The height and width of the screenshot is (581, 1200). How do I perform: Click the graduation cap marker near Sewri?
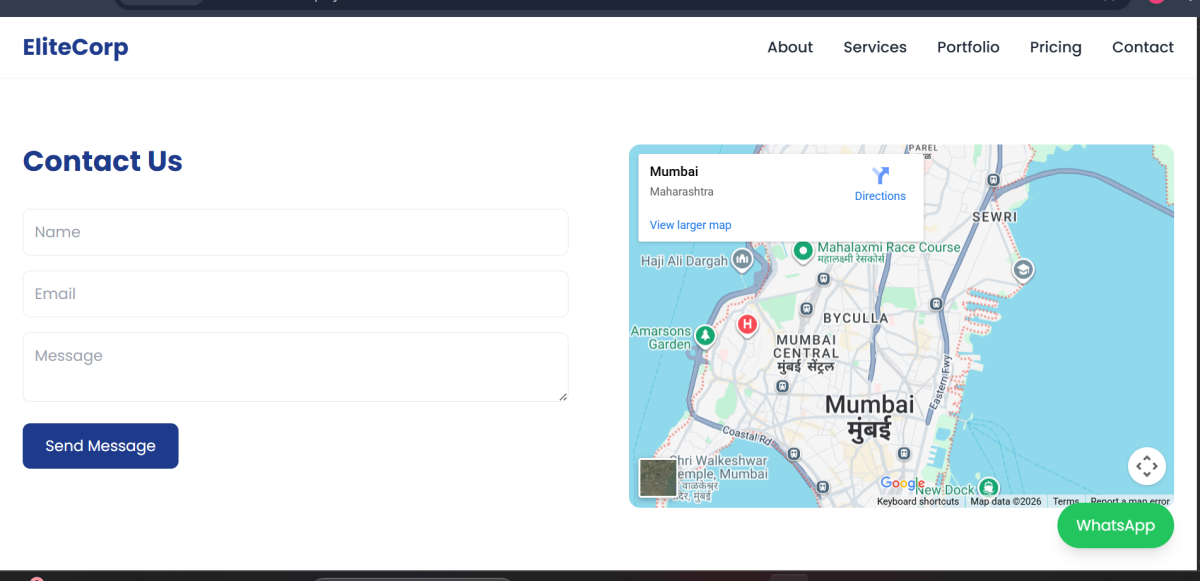tap(1022, 270)
